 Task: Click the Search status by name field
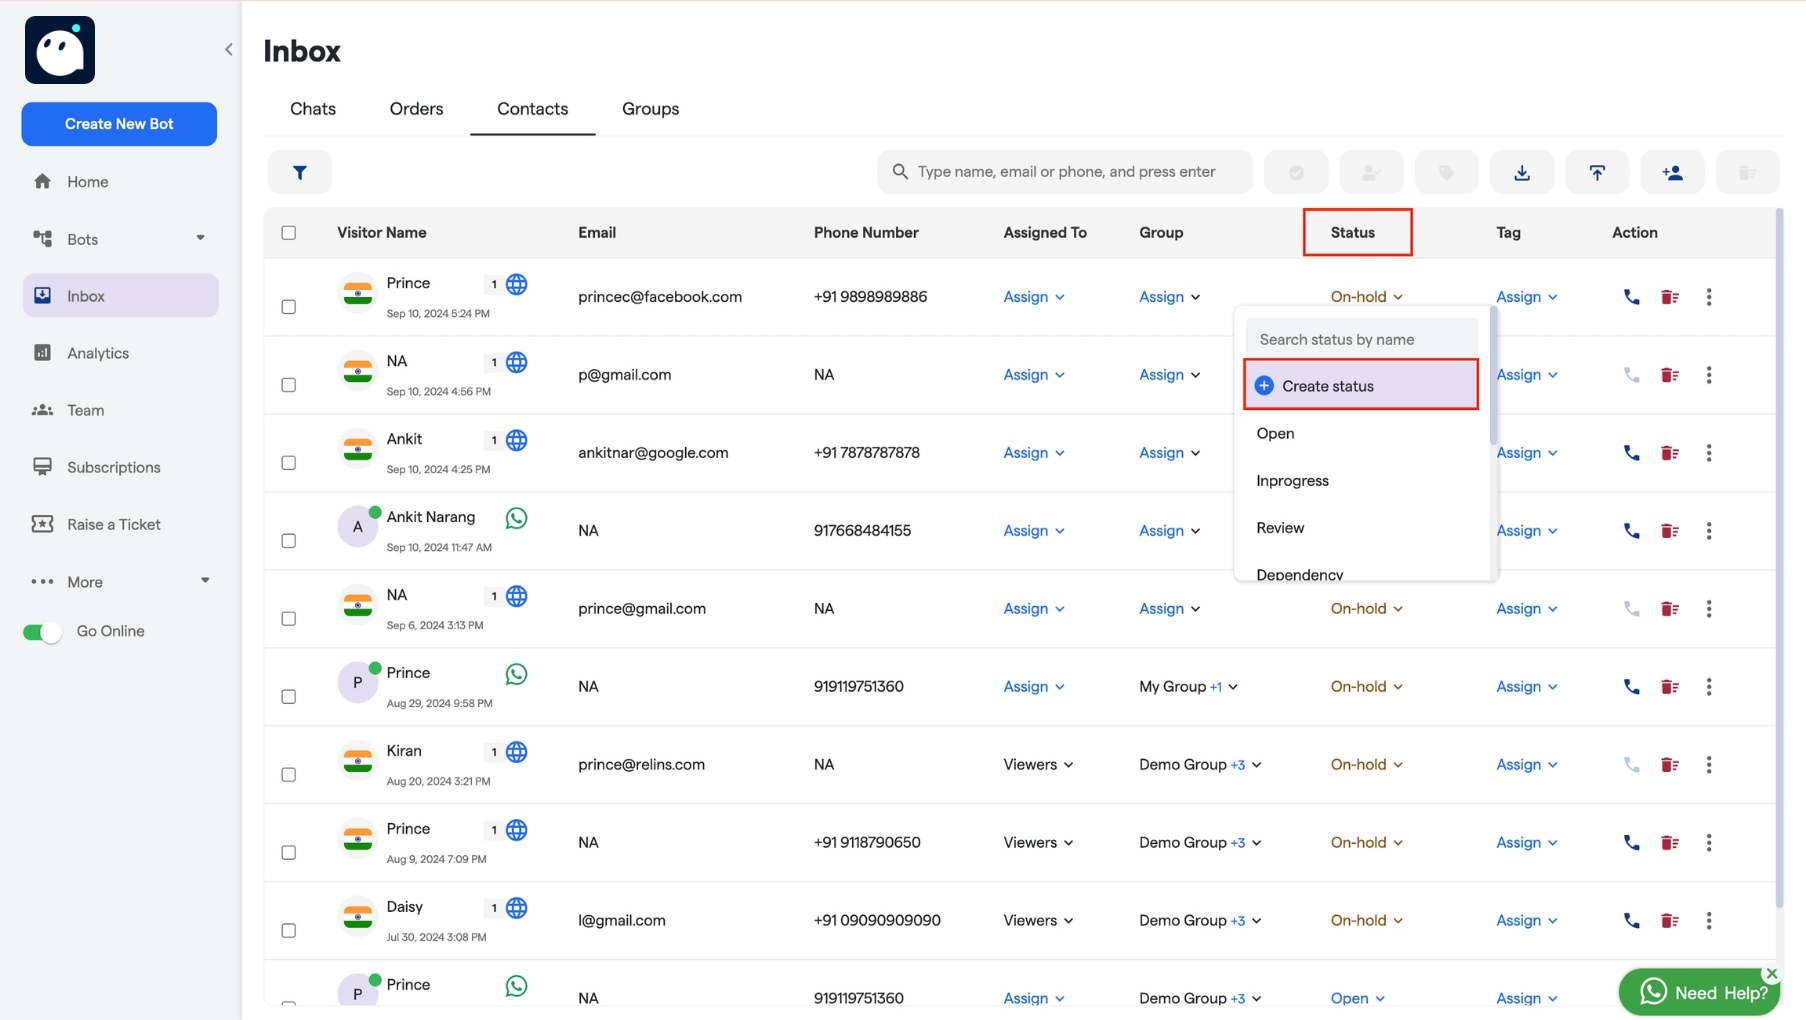coord(1361,340)
